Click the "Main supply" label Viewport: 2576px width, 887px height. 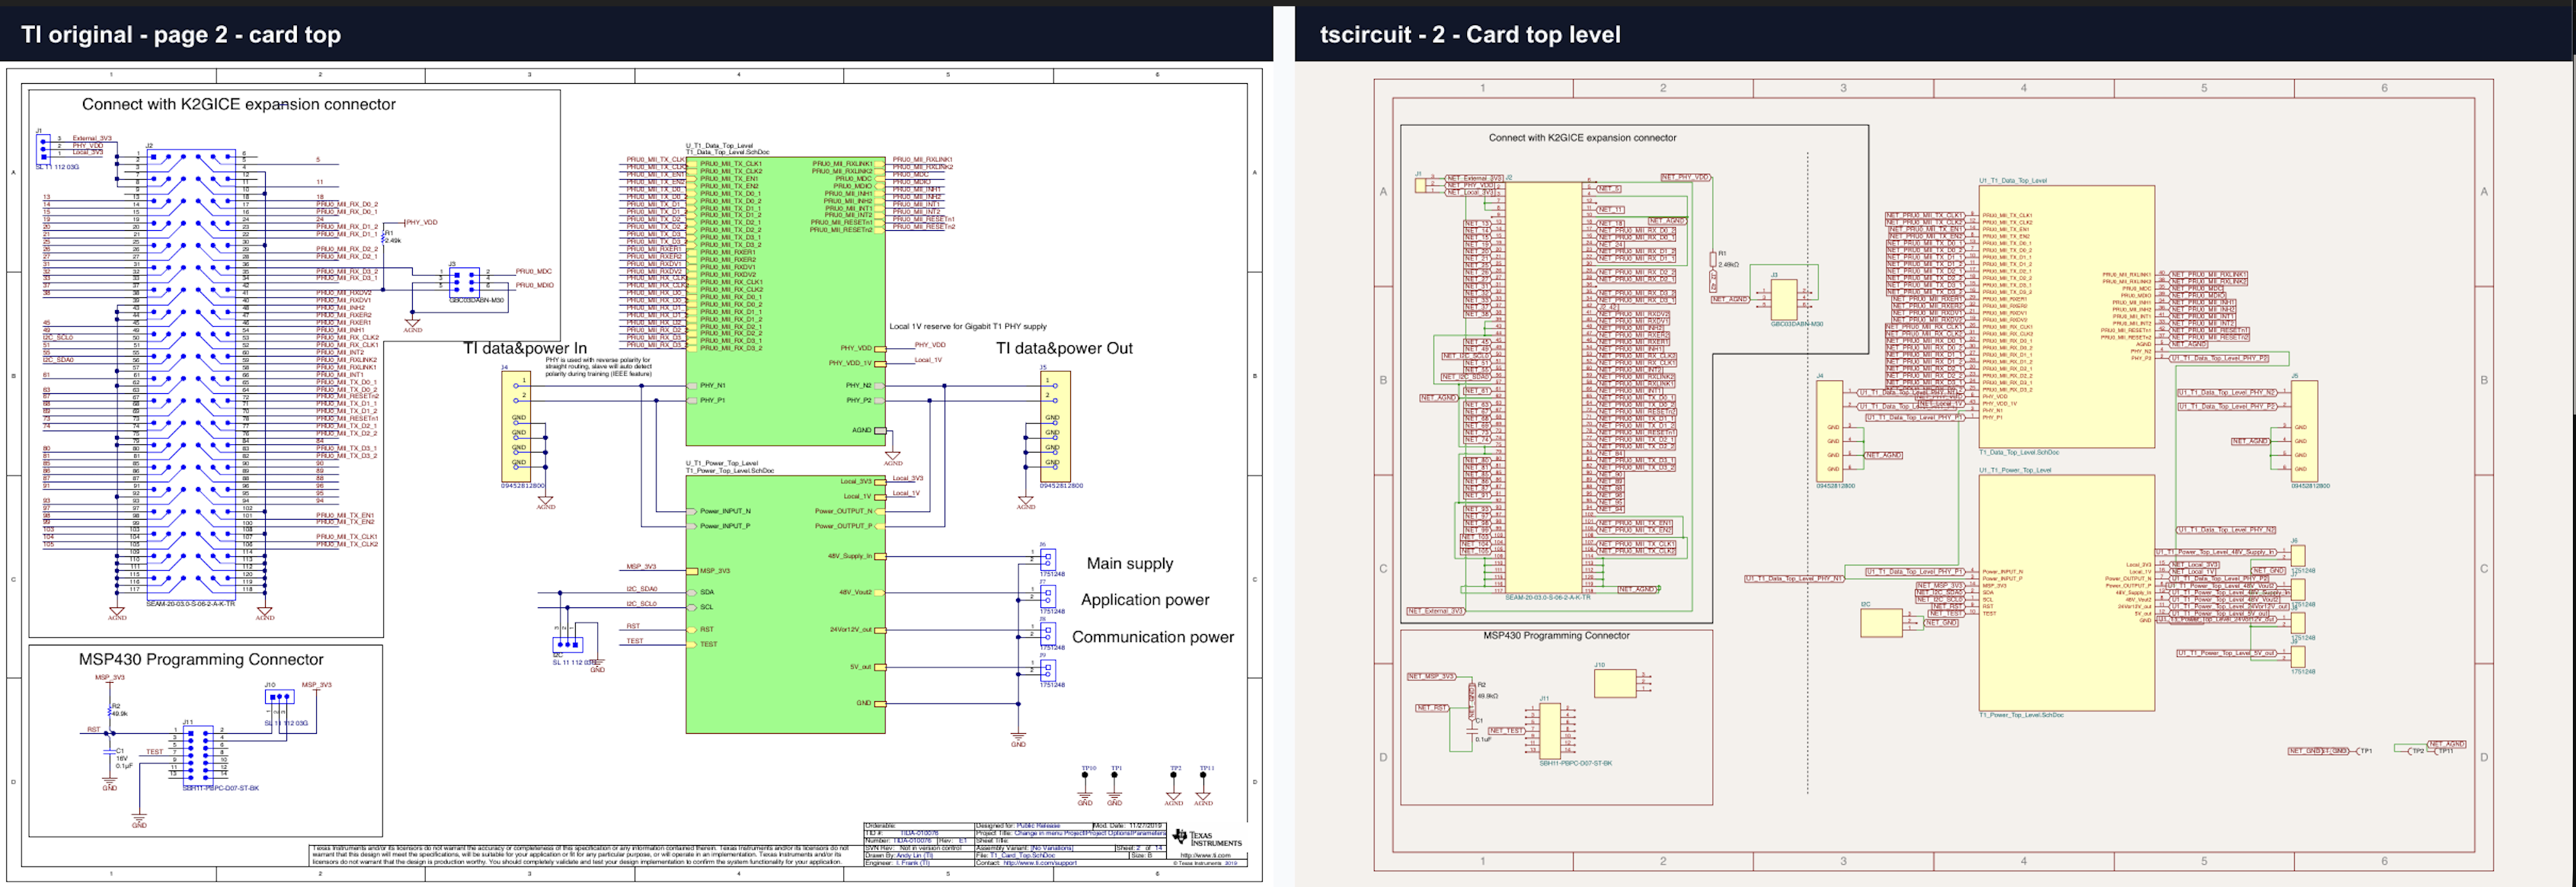1130,564
